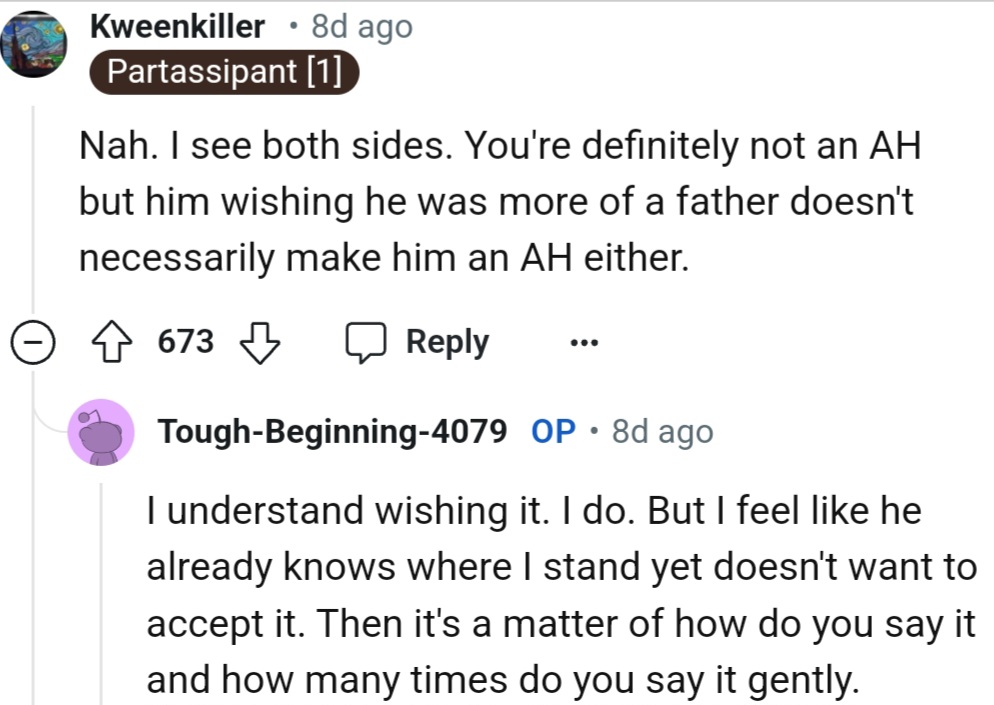Open the three-dot more options menu
The height and width of the screenshot is (705, 994).
coord(582,343)
